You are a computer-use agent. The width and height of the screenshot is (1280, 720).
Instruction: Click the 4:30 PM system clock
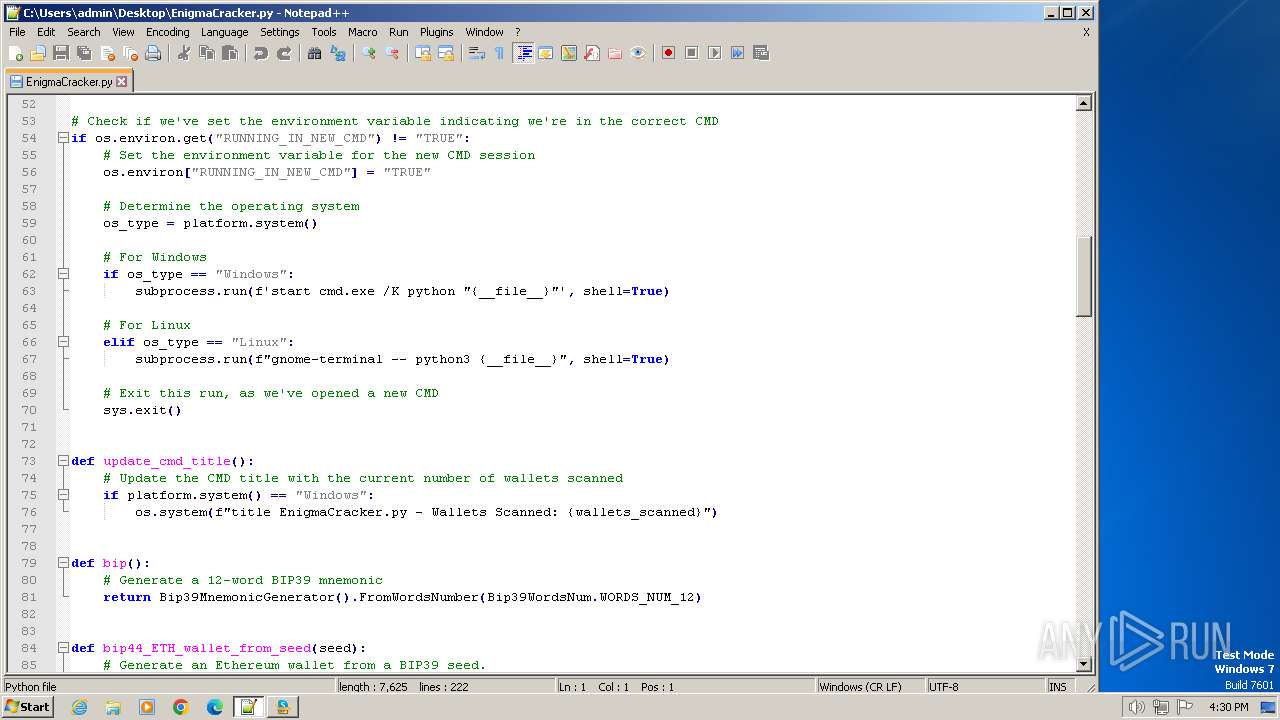click(x=1228, y=707)
